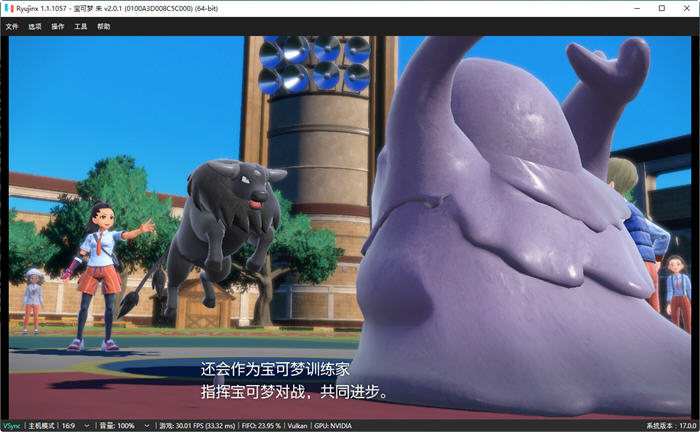700x432 pixels.
Task: Click the FIFO percentage indicator
Action: [x=261, y=426]
